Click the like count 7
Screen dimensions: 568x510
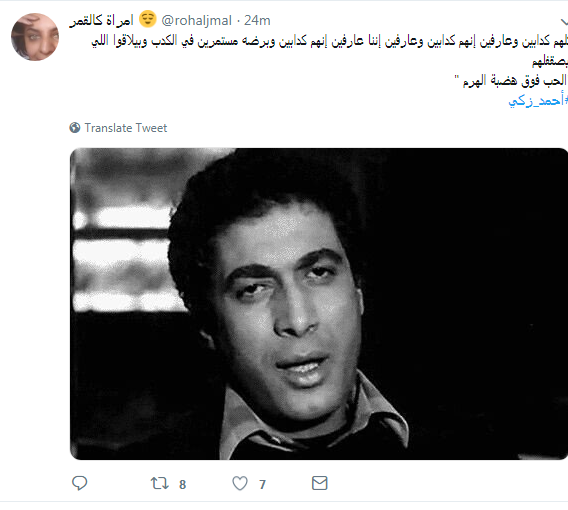coord(263,485)
